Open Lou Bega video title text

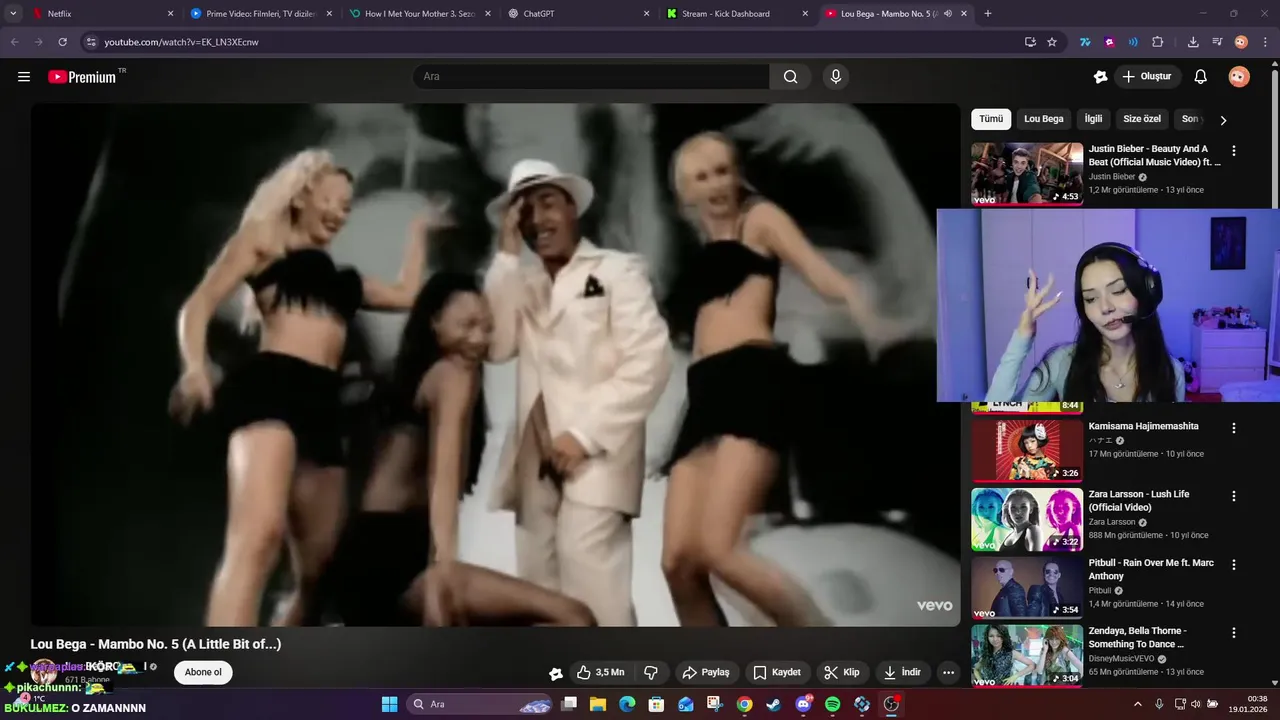(156, 644)
